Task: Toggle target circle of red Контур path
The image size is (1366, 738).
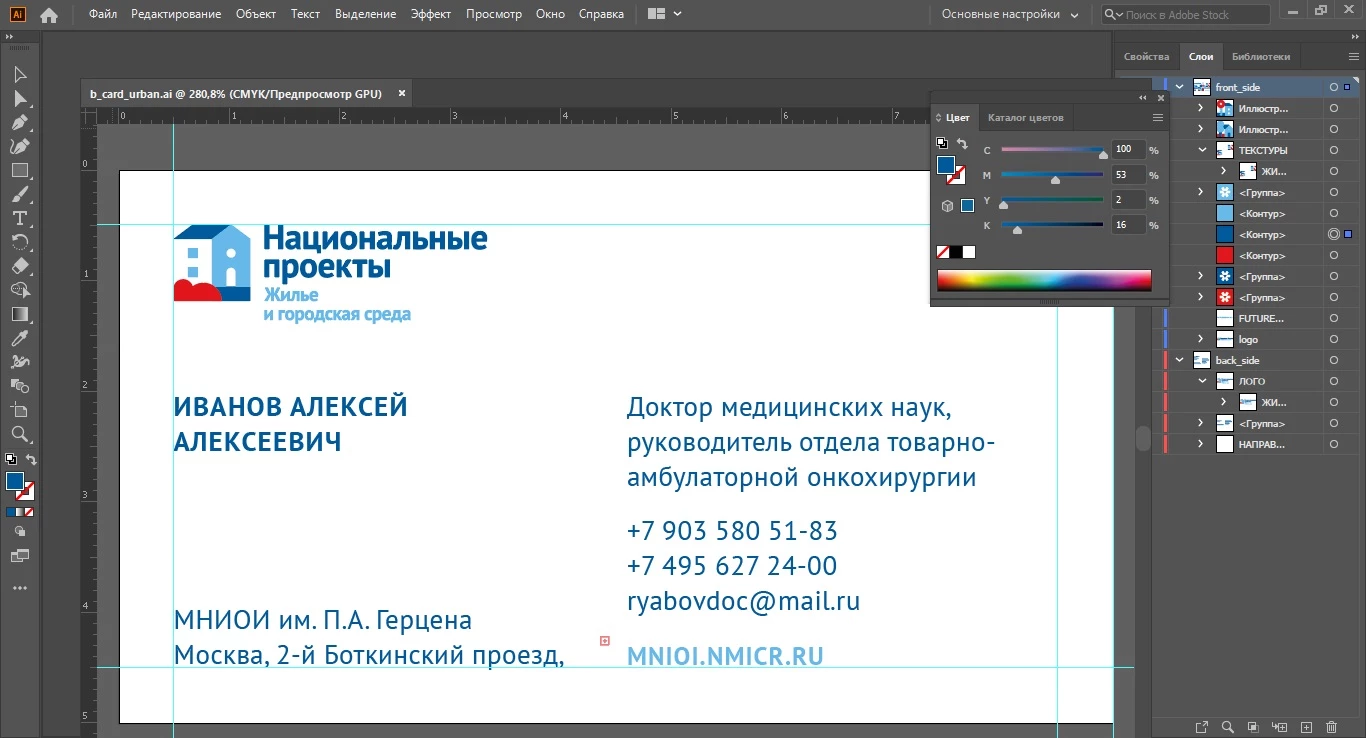Action: point(1333,255)
